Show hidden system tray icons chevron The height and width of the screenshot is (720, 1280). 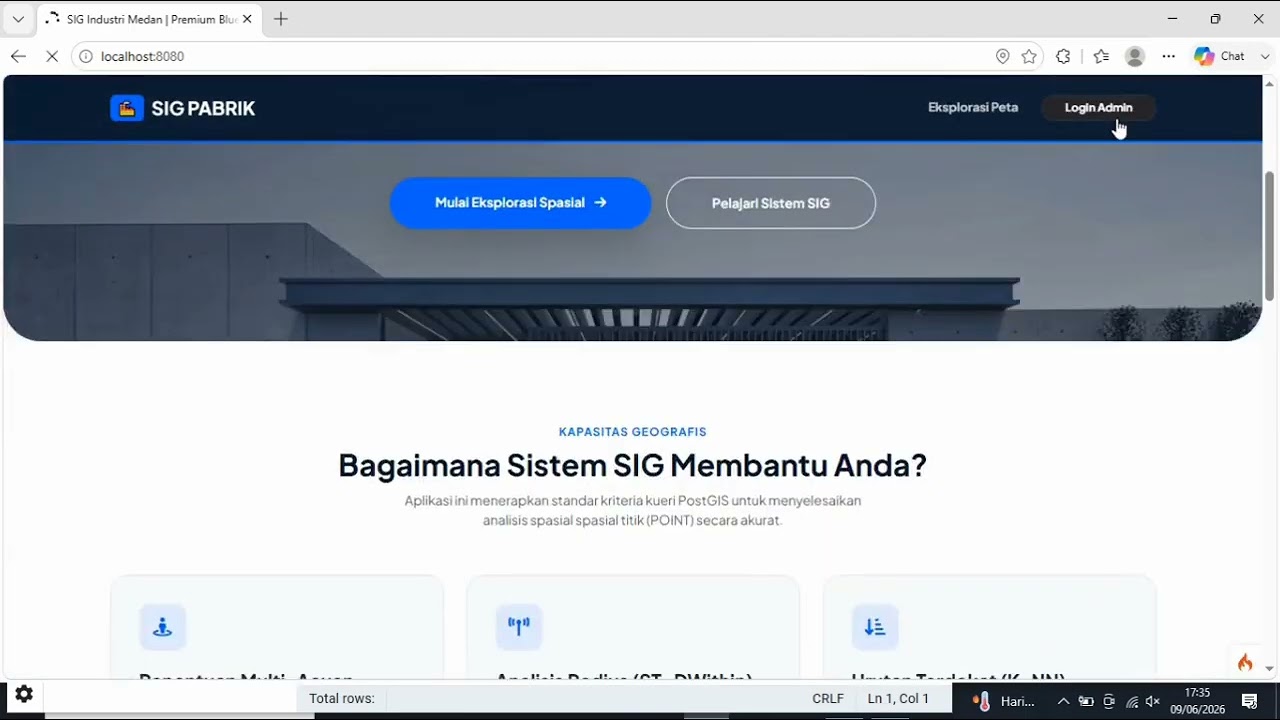[1063, 701]
